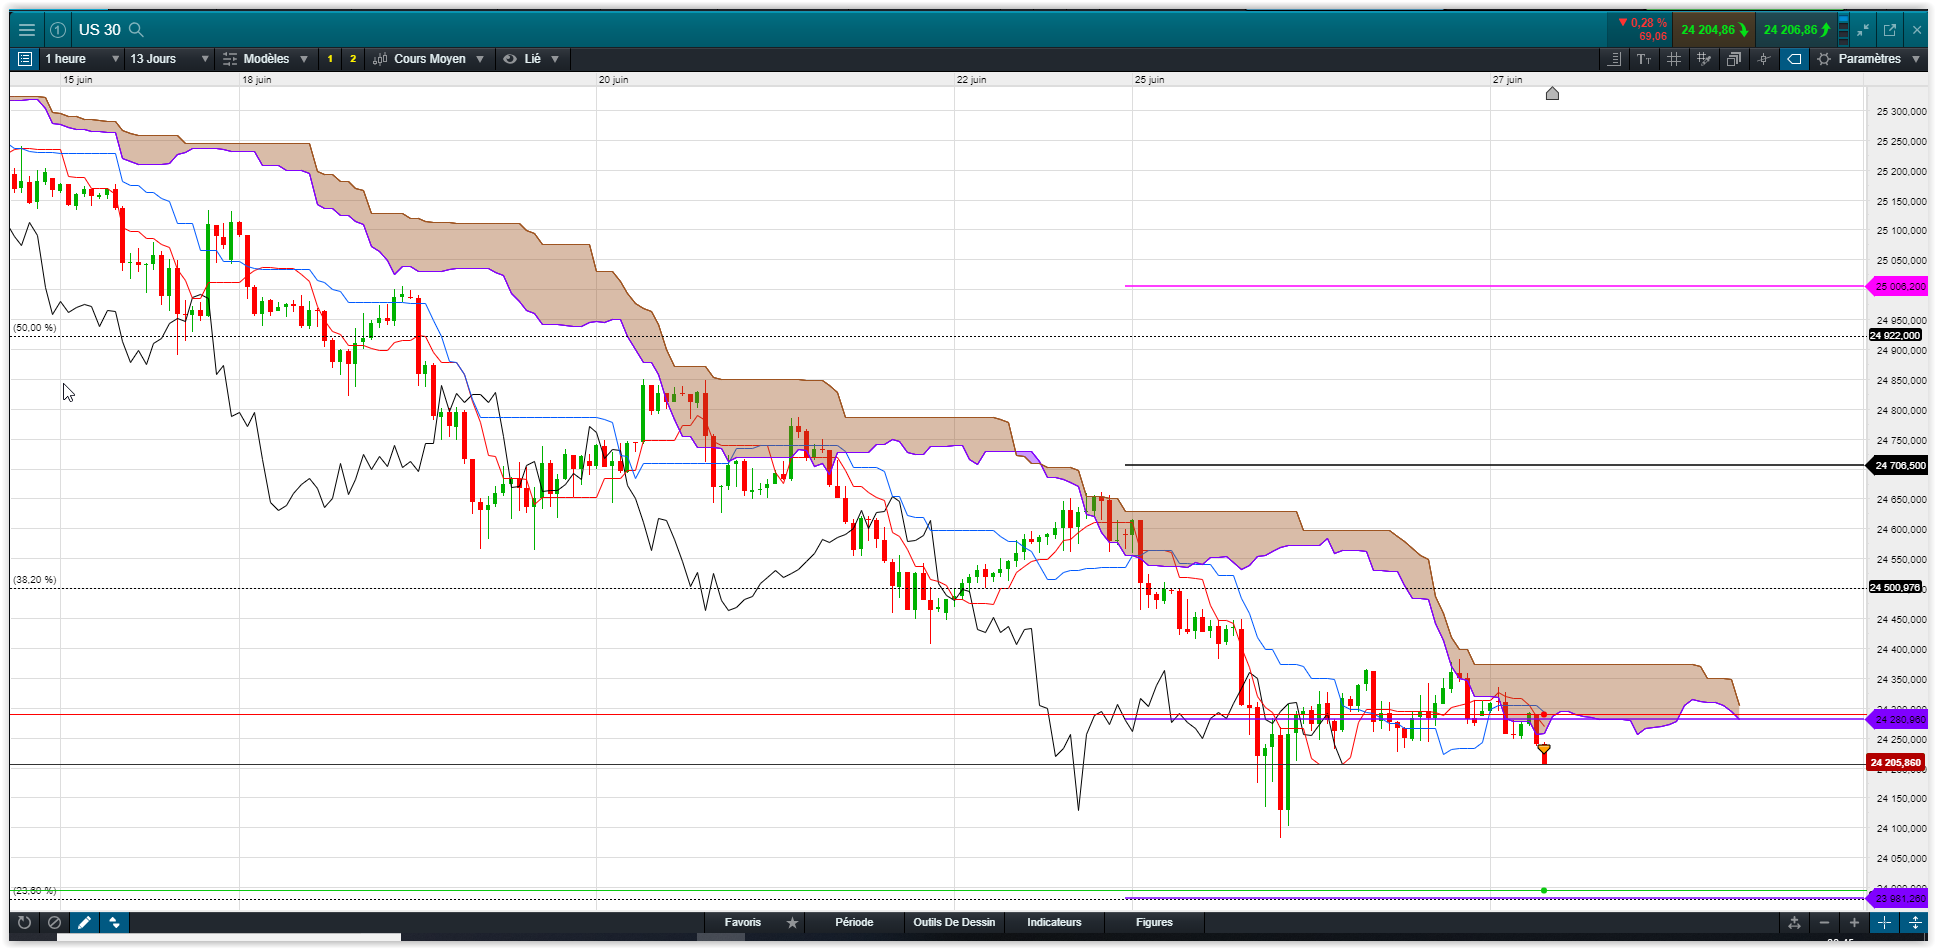The height and width of the screenshot is (949, 1936).
Task: Click the text size (TT) icon
Action: click(1644, 59)
